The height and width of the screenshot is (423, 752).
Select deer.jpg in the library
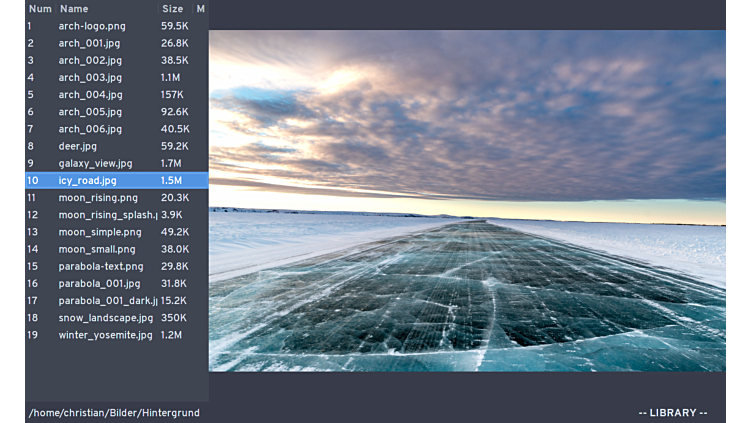[78, 146]
